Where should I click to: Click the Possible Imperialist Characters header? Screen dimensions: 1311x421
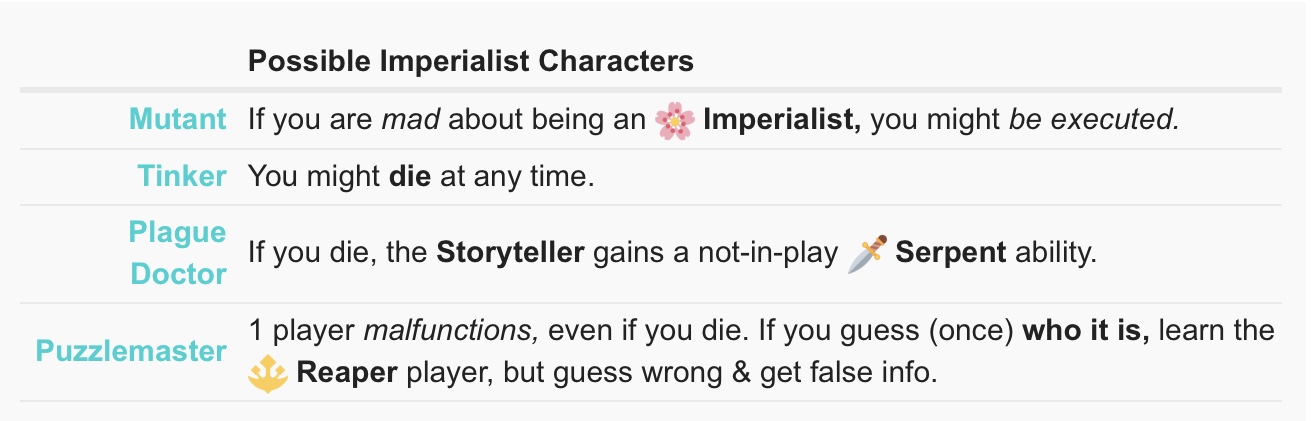coord(471,62)
